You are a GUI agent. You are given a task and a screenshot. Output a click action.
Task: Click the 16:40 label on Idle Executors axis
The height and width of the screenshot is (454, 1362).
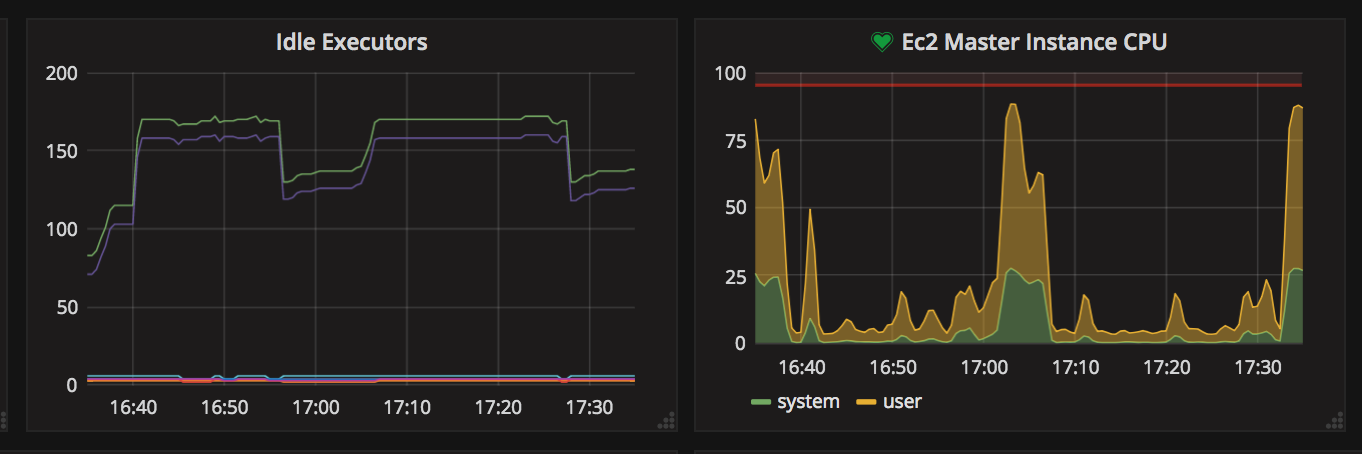click(x=133, y=407)
